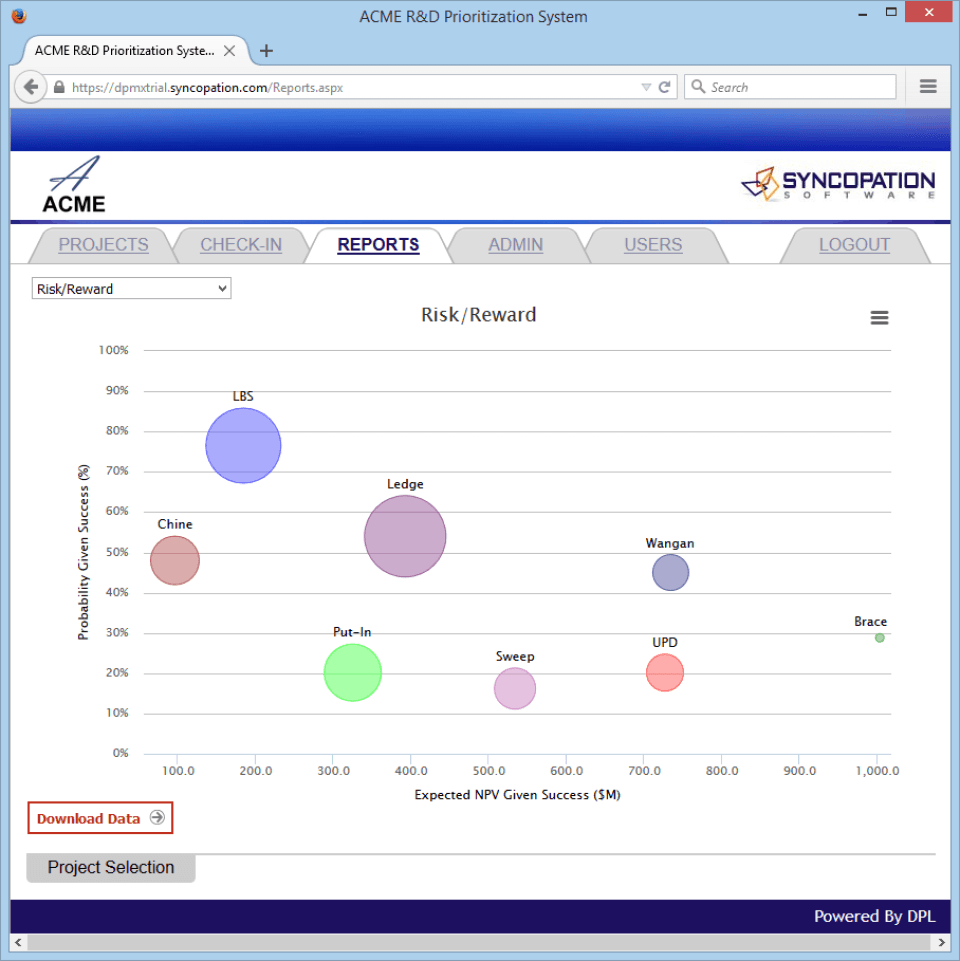Image resolution: width=960 pixels, height=961 pixels.
Task: Reload the page with refresh icon
Action: point(664,87)
